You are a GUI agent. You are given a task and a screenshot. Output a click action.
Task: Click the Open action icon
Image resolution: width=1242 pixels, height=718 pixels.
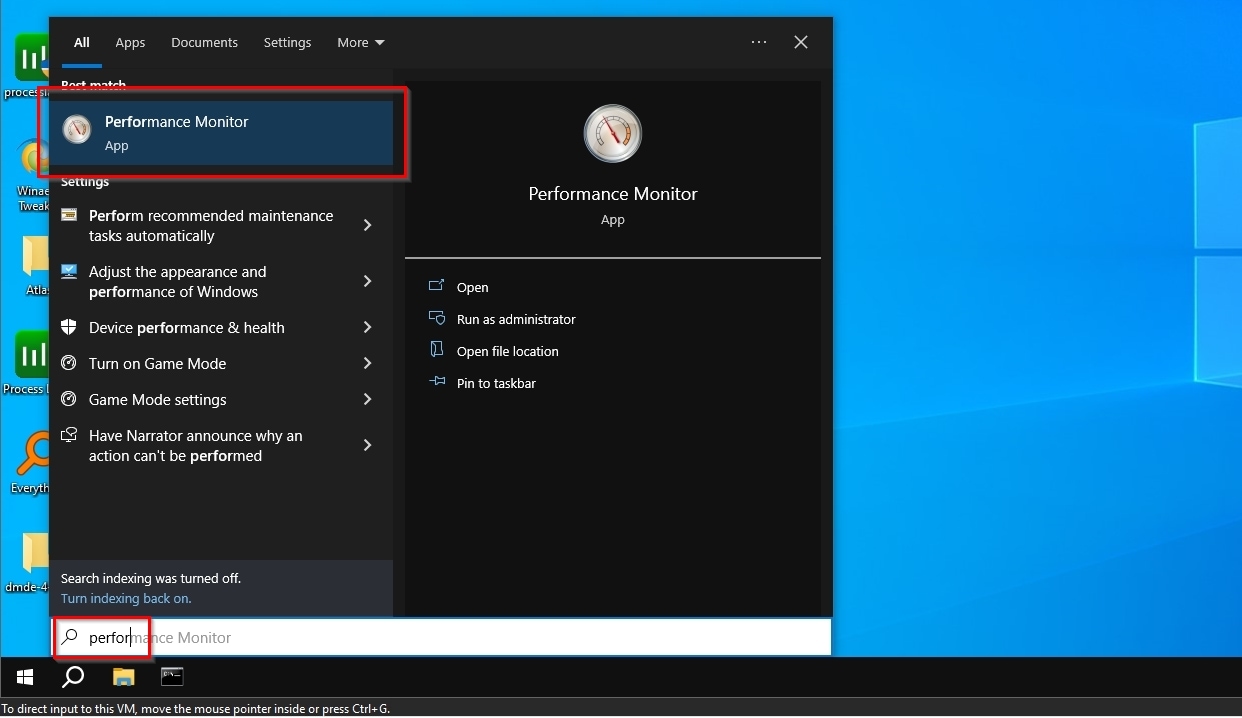[437, 286]
